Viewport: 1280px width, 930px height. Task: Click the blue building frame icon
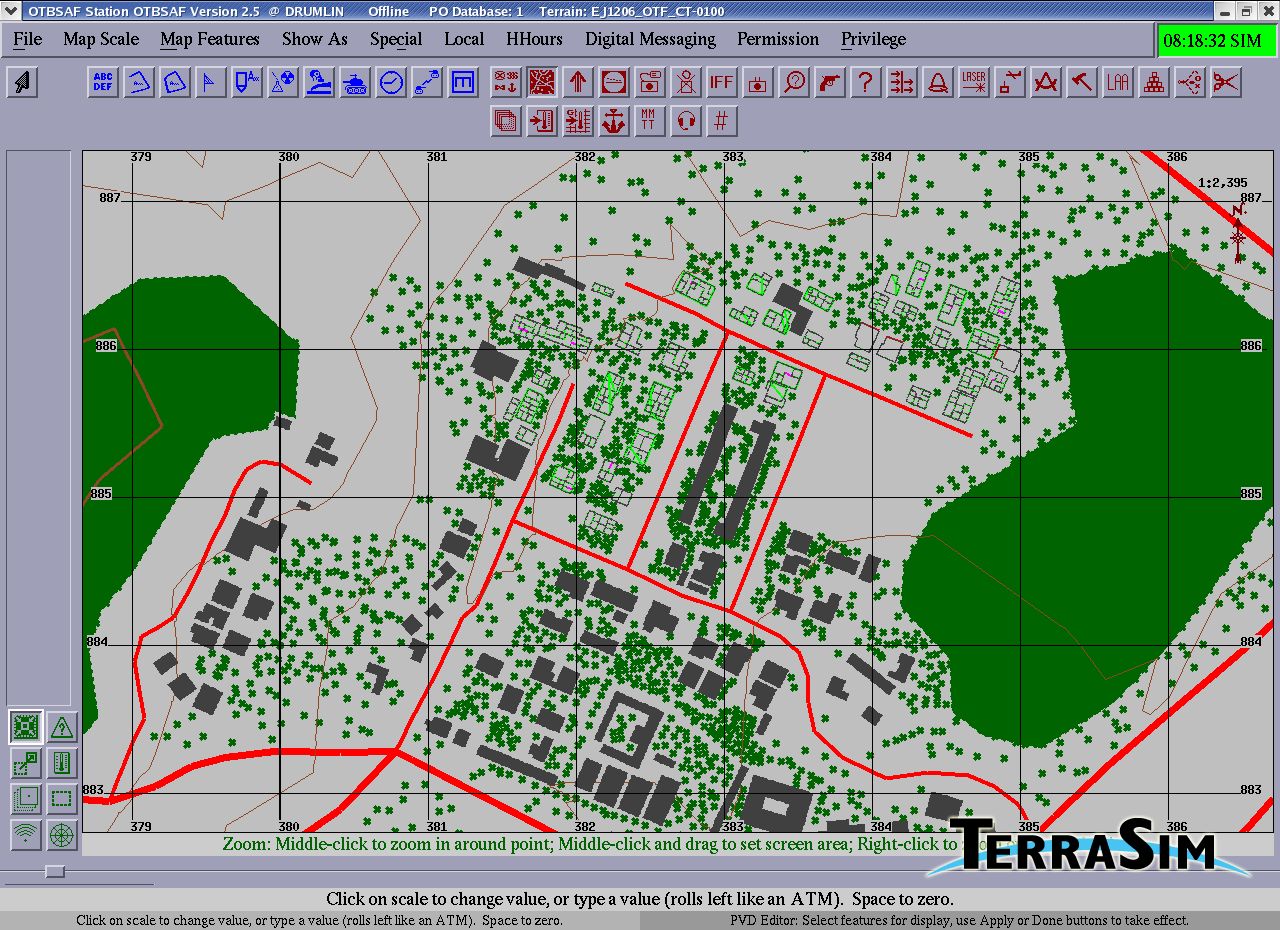(x=463, y=82)
